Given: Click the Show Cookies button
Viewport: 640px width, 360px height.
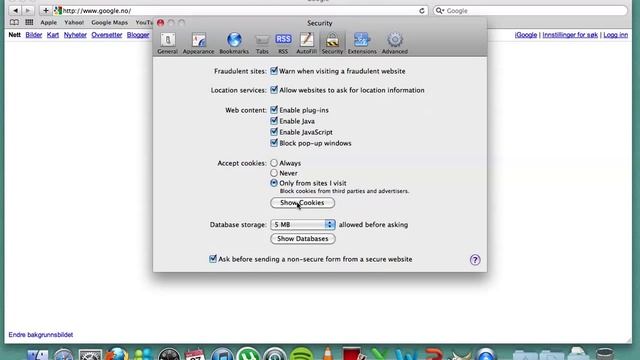Looking at the screenshot, I should tap(302, 203).
